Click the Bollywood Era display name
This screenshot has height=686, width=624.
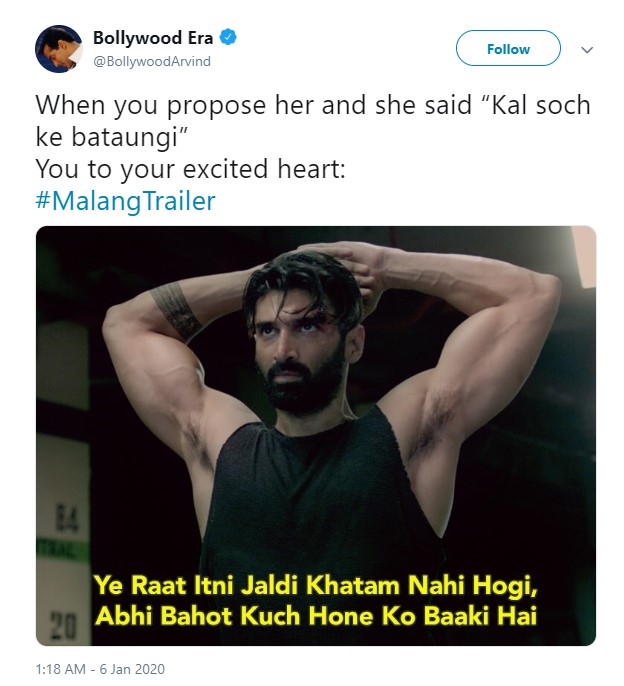point(153,38)
